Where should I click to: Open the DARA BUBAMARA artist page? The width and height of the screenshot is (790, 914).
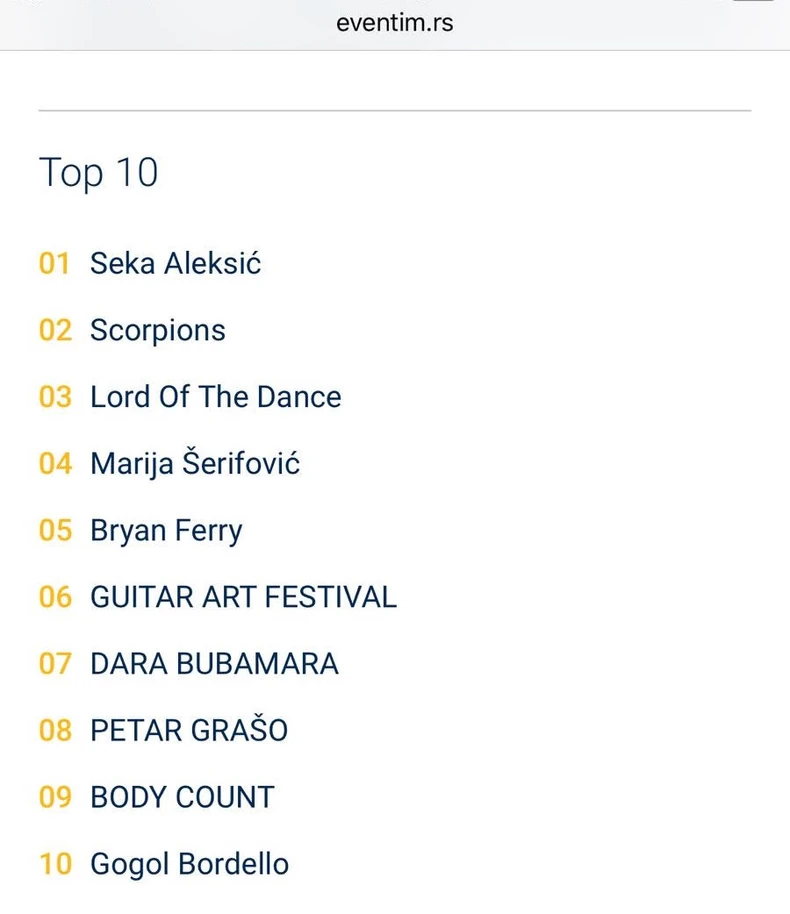click(214, 663)
